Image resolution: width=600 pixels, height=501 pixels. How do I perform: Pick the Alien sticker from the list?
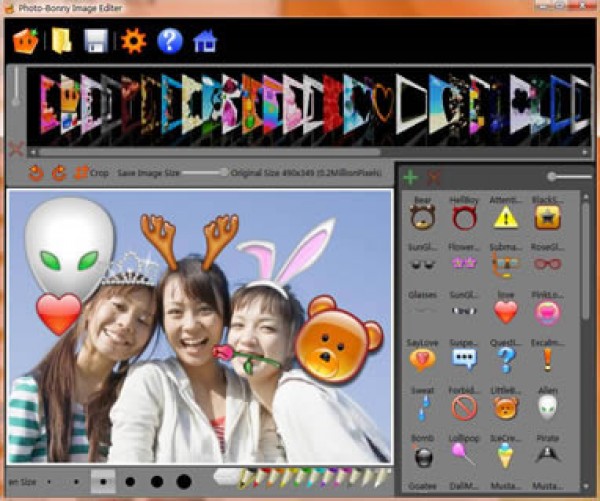click(547, 407)
